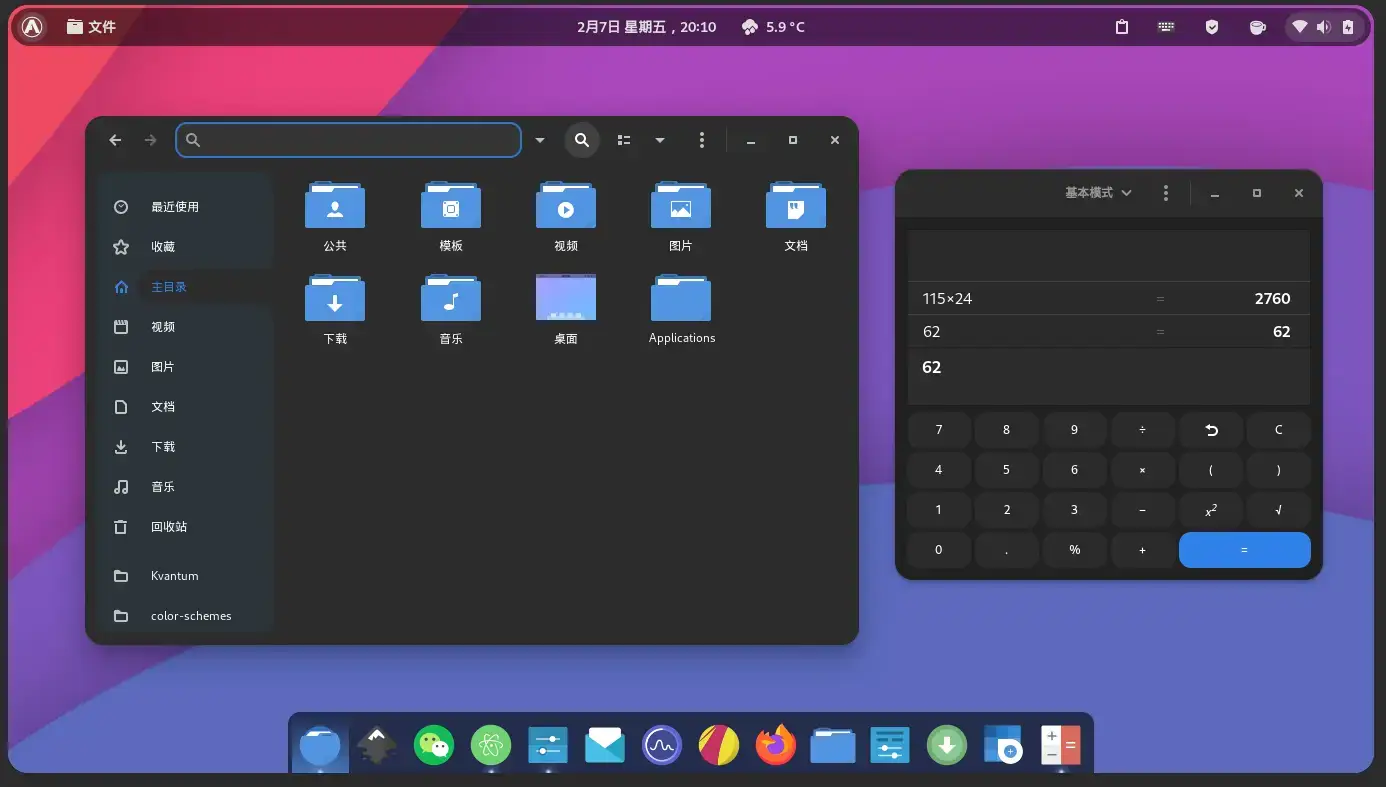Start the file search in the file manager
This screenshot has height=787, width=1386.
coord(582,140)
